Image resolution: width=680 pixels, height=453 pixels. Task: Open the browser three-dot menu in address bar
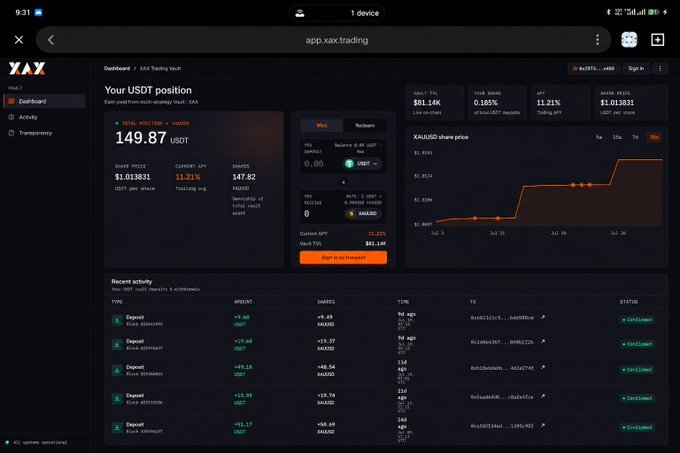[x=597, y=40]
